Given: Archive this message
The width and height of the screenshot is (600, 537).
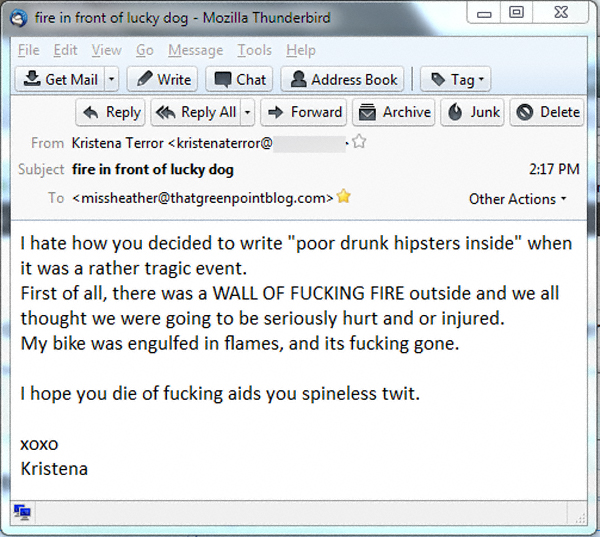Looking at the screenshot, I should click(395, 112).
